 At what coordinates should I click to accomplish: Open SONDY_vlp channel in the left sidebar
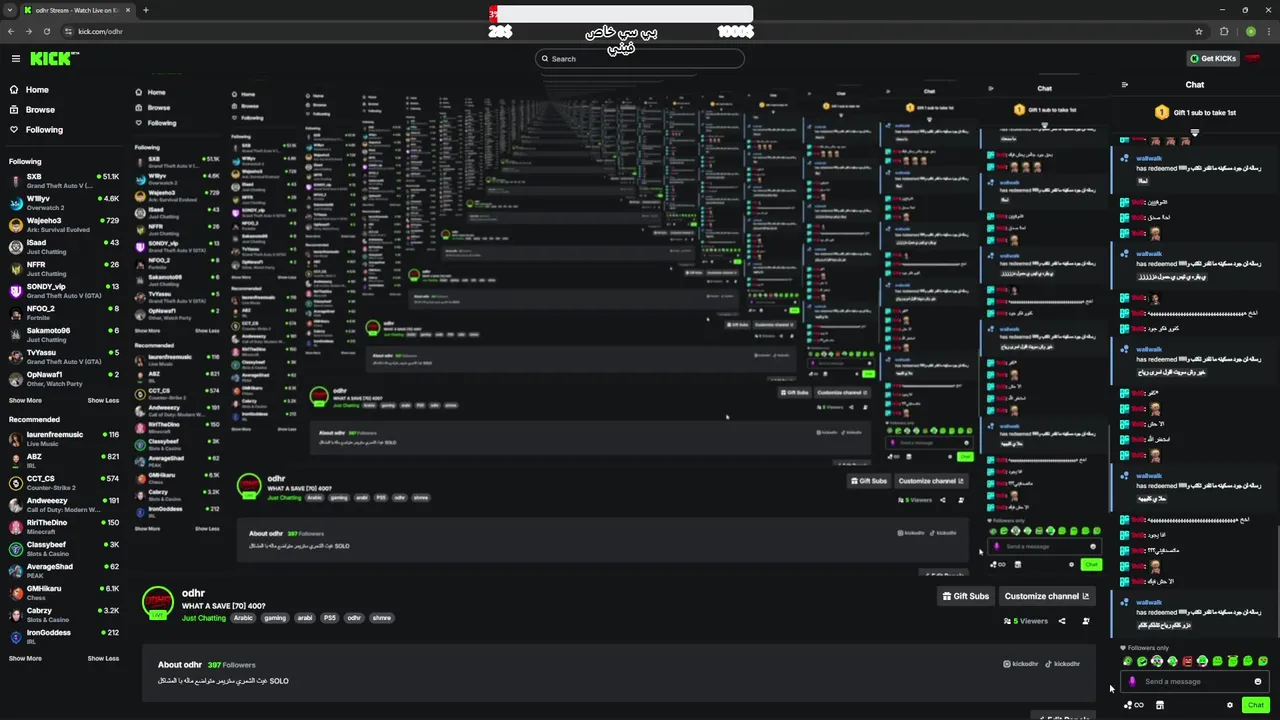point(64,291)
